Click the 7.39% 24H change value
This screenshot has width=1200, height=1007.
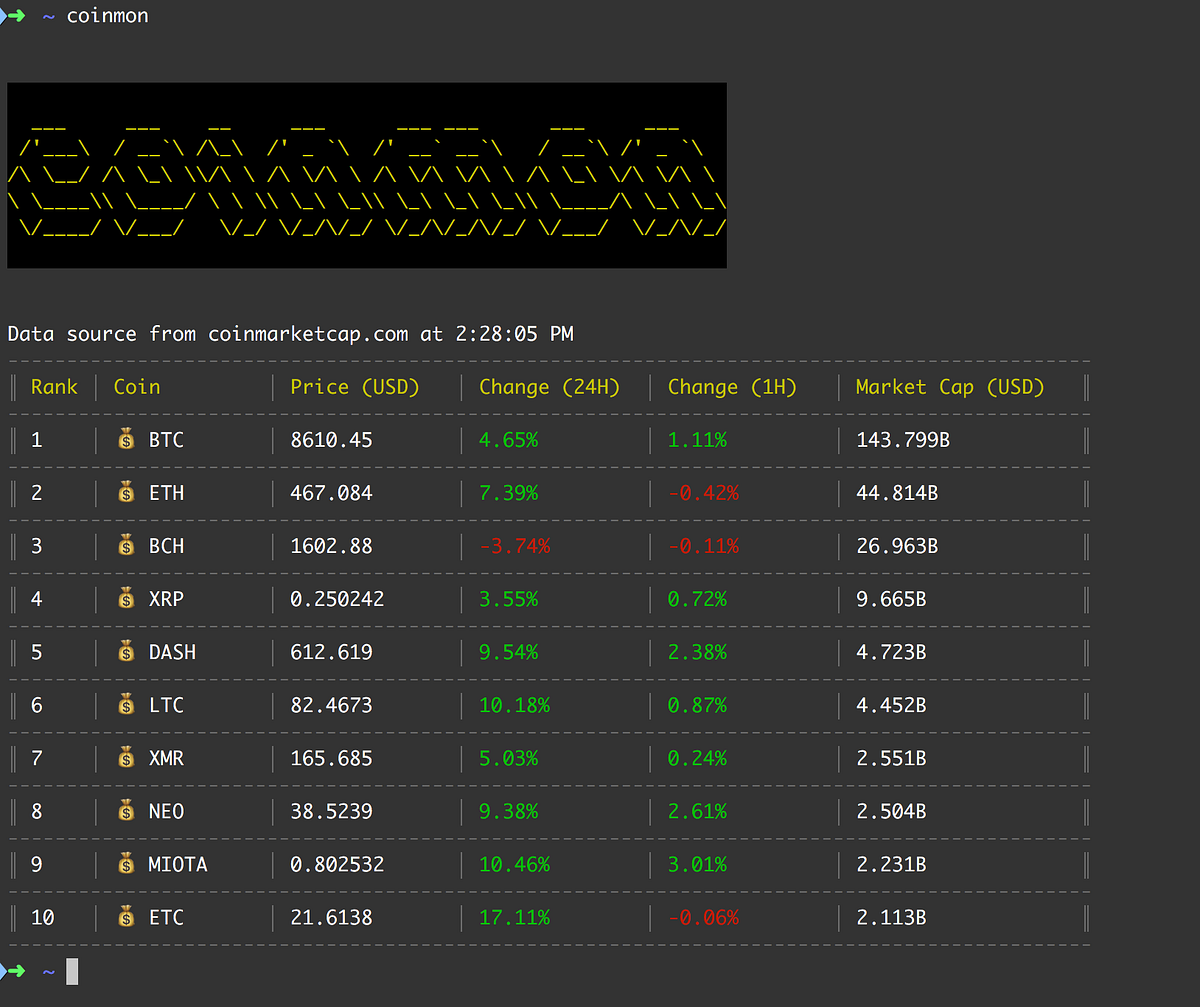pyautogui.click(x=508, y=493)
